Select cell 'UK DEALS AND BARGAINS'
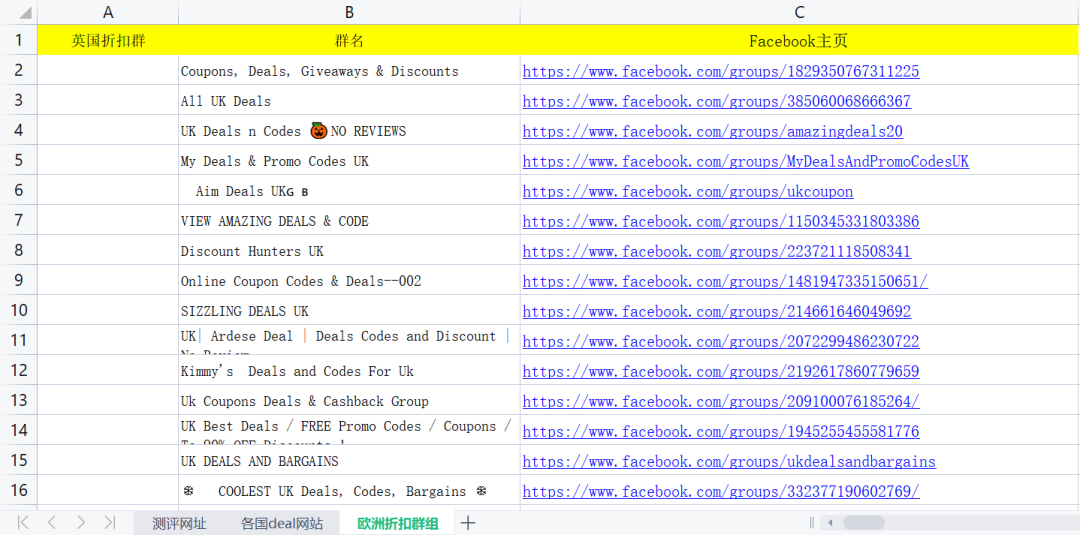The height and width of the screenshot is (535, 1080). click(x=349, y=461)
